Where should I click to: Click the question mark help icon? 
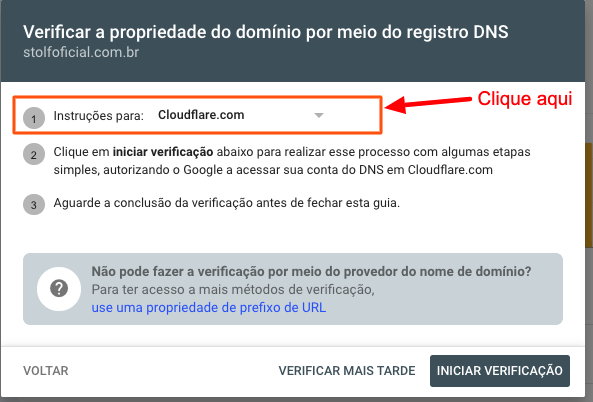coord(59,289)
